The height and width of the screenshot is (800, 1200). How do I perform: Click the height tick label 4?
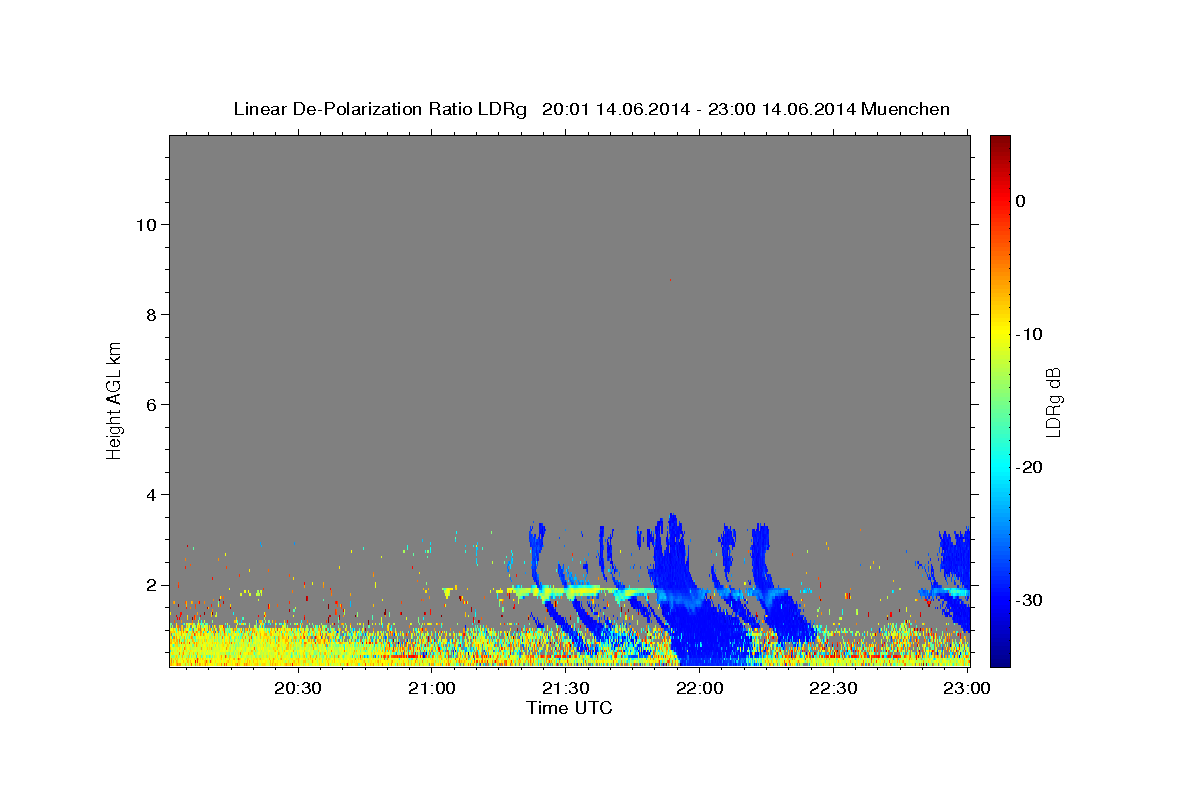152,495
